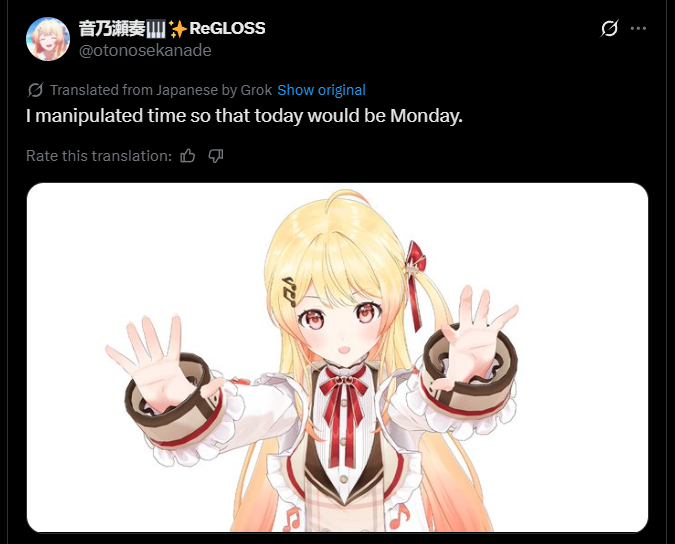Image resolution: width=675 pixels, height=544 pixels.
Task: Rate the translation with thumbs up
Action: coord(188,156)
